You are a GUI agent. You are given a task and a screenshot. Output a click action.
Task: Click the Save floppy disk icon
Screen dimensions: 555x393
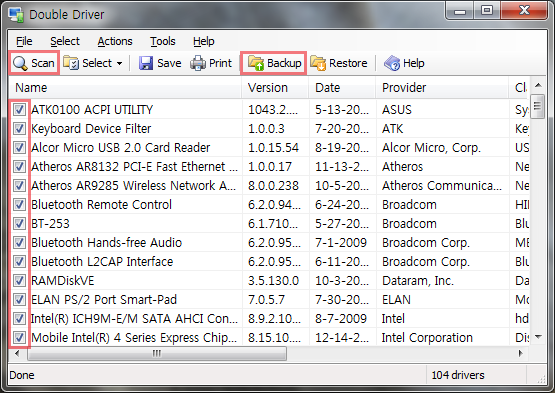(x=146, y=63)
